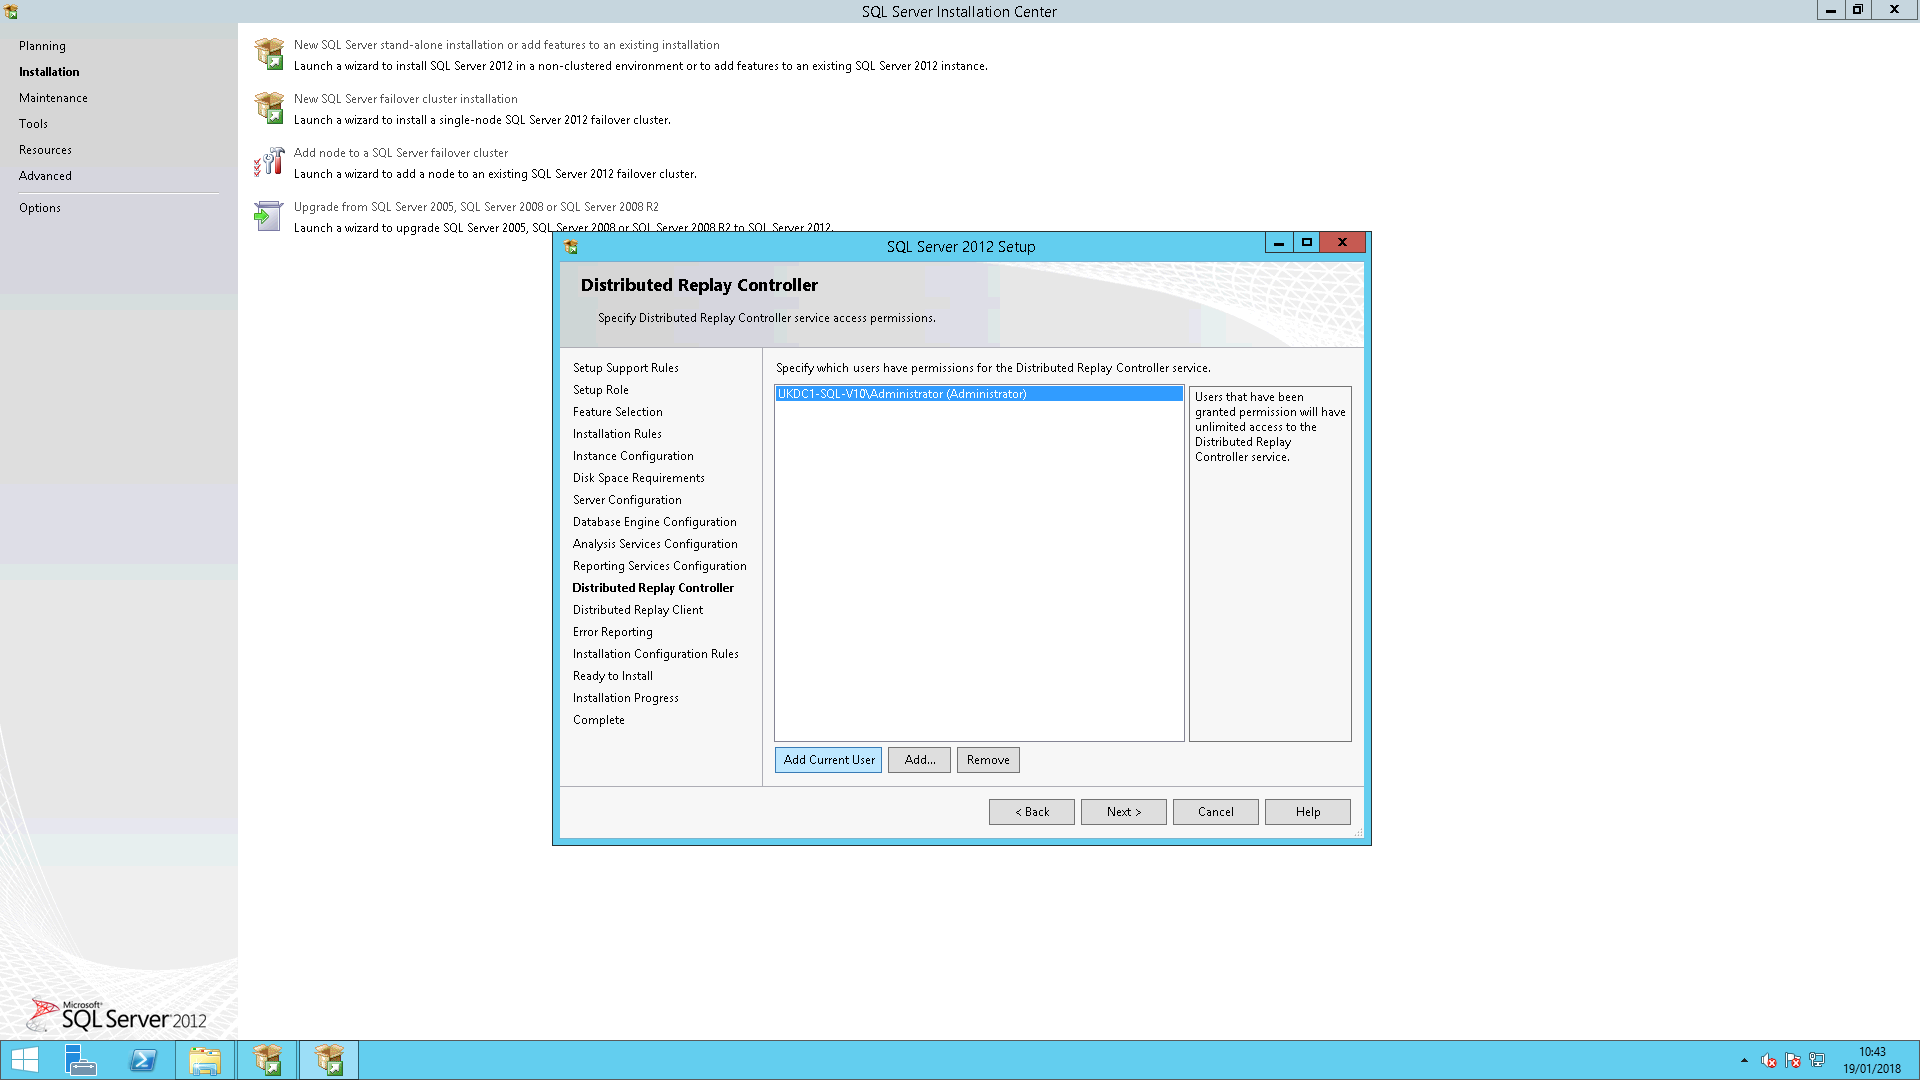This screenshot has height=1080, width=1920.
Task: Remove the selected user
Action: click(987, 760)
